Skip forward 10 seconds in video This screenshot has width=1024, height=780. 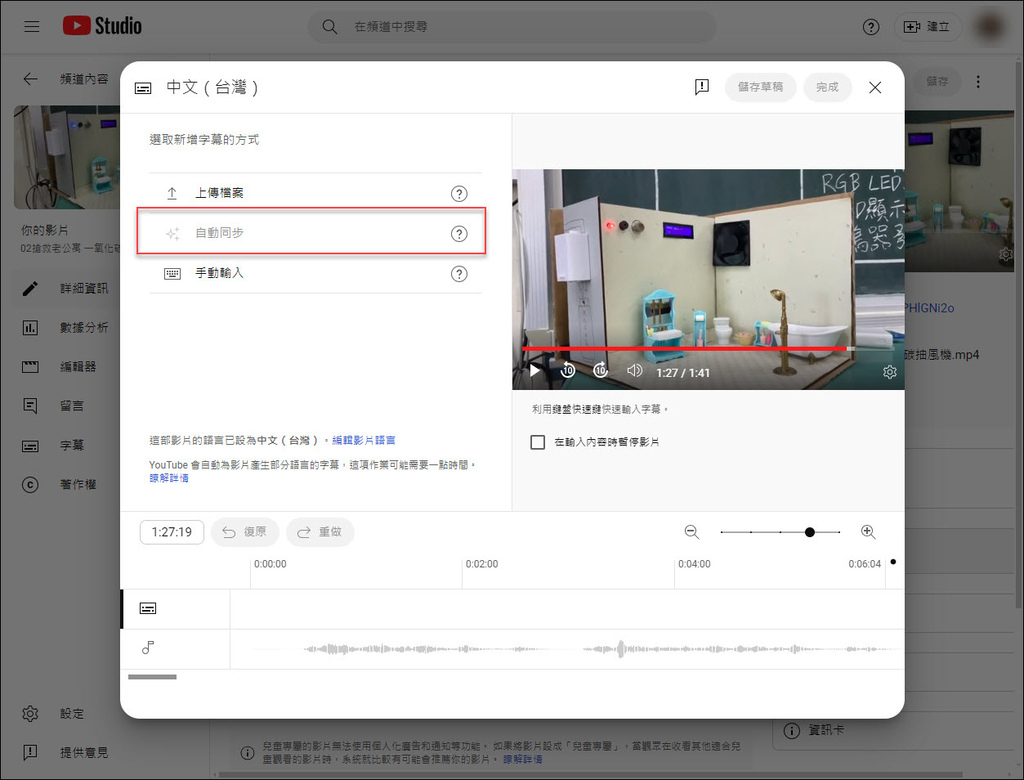tap(600, 371)
